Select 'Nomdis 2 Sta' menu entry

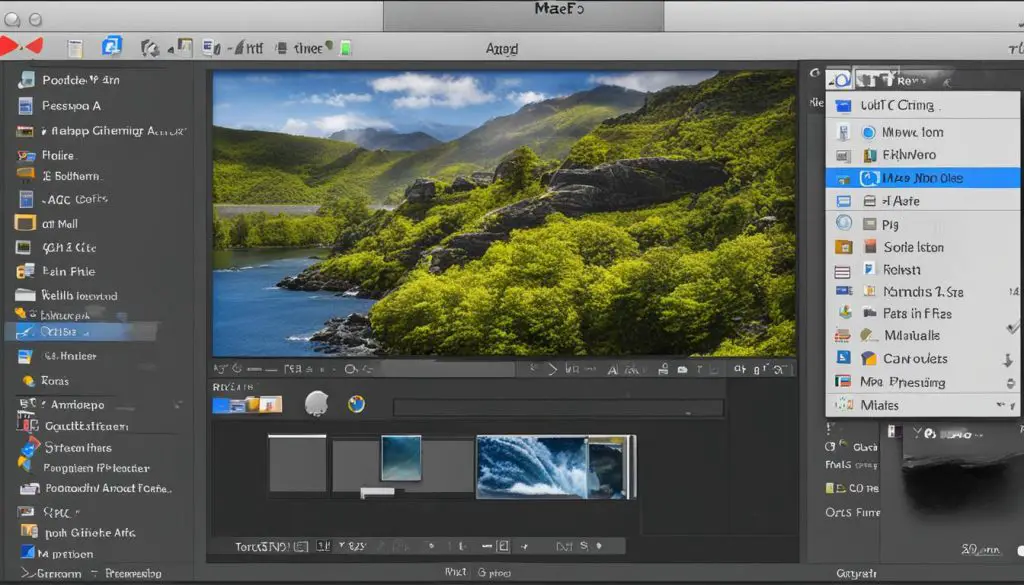coord(922,291)
